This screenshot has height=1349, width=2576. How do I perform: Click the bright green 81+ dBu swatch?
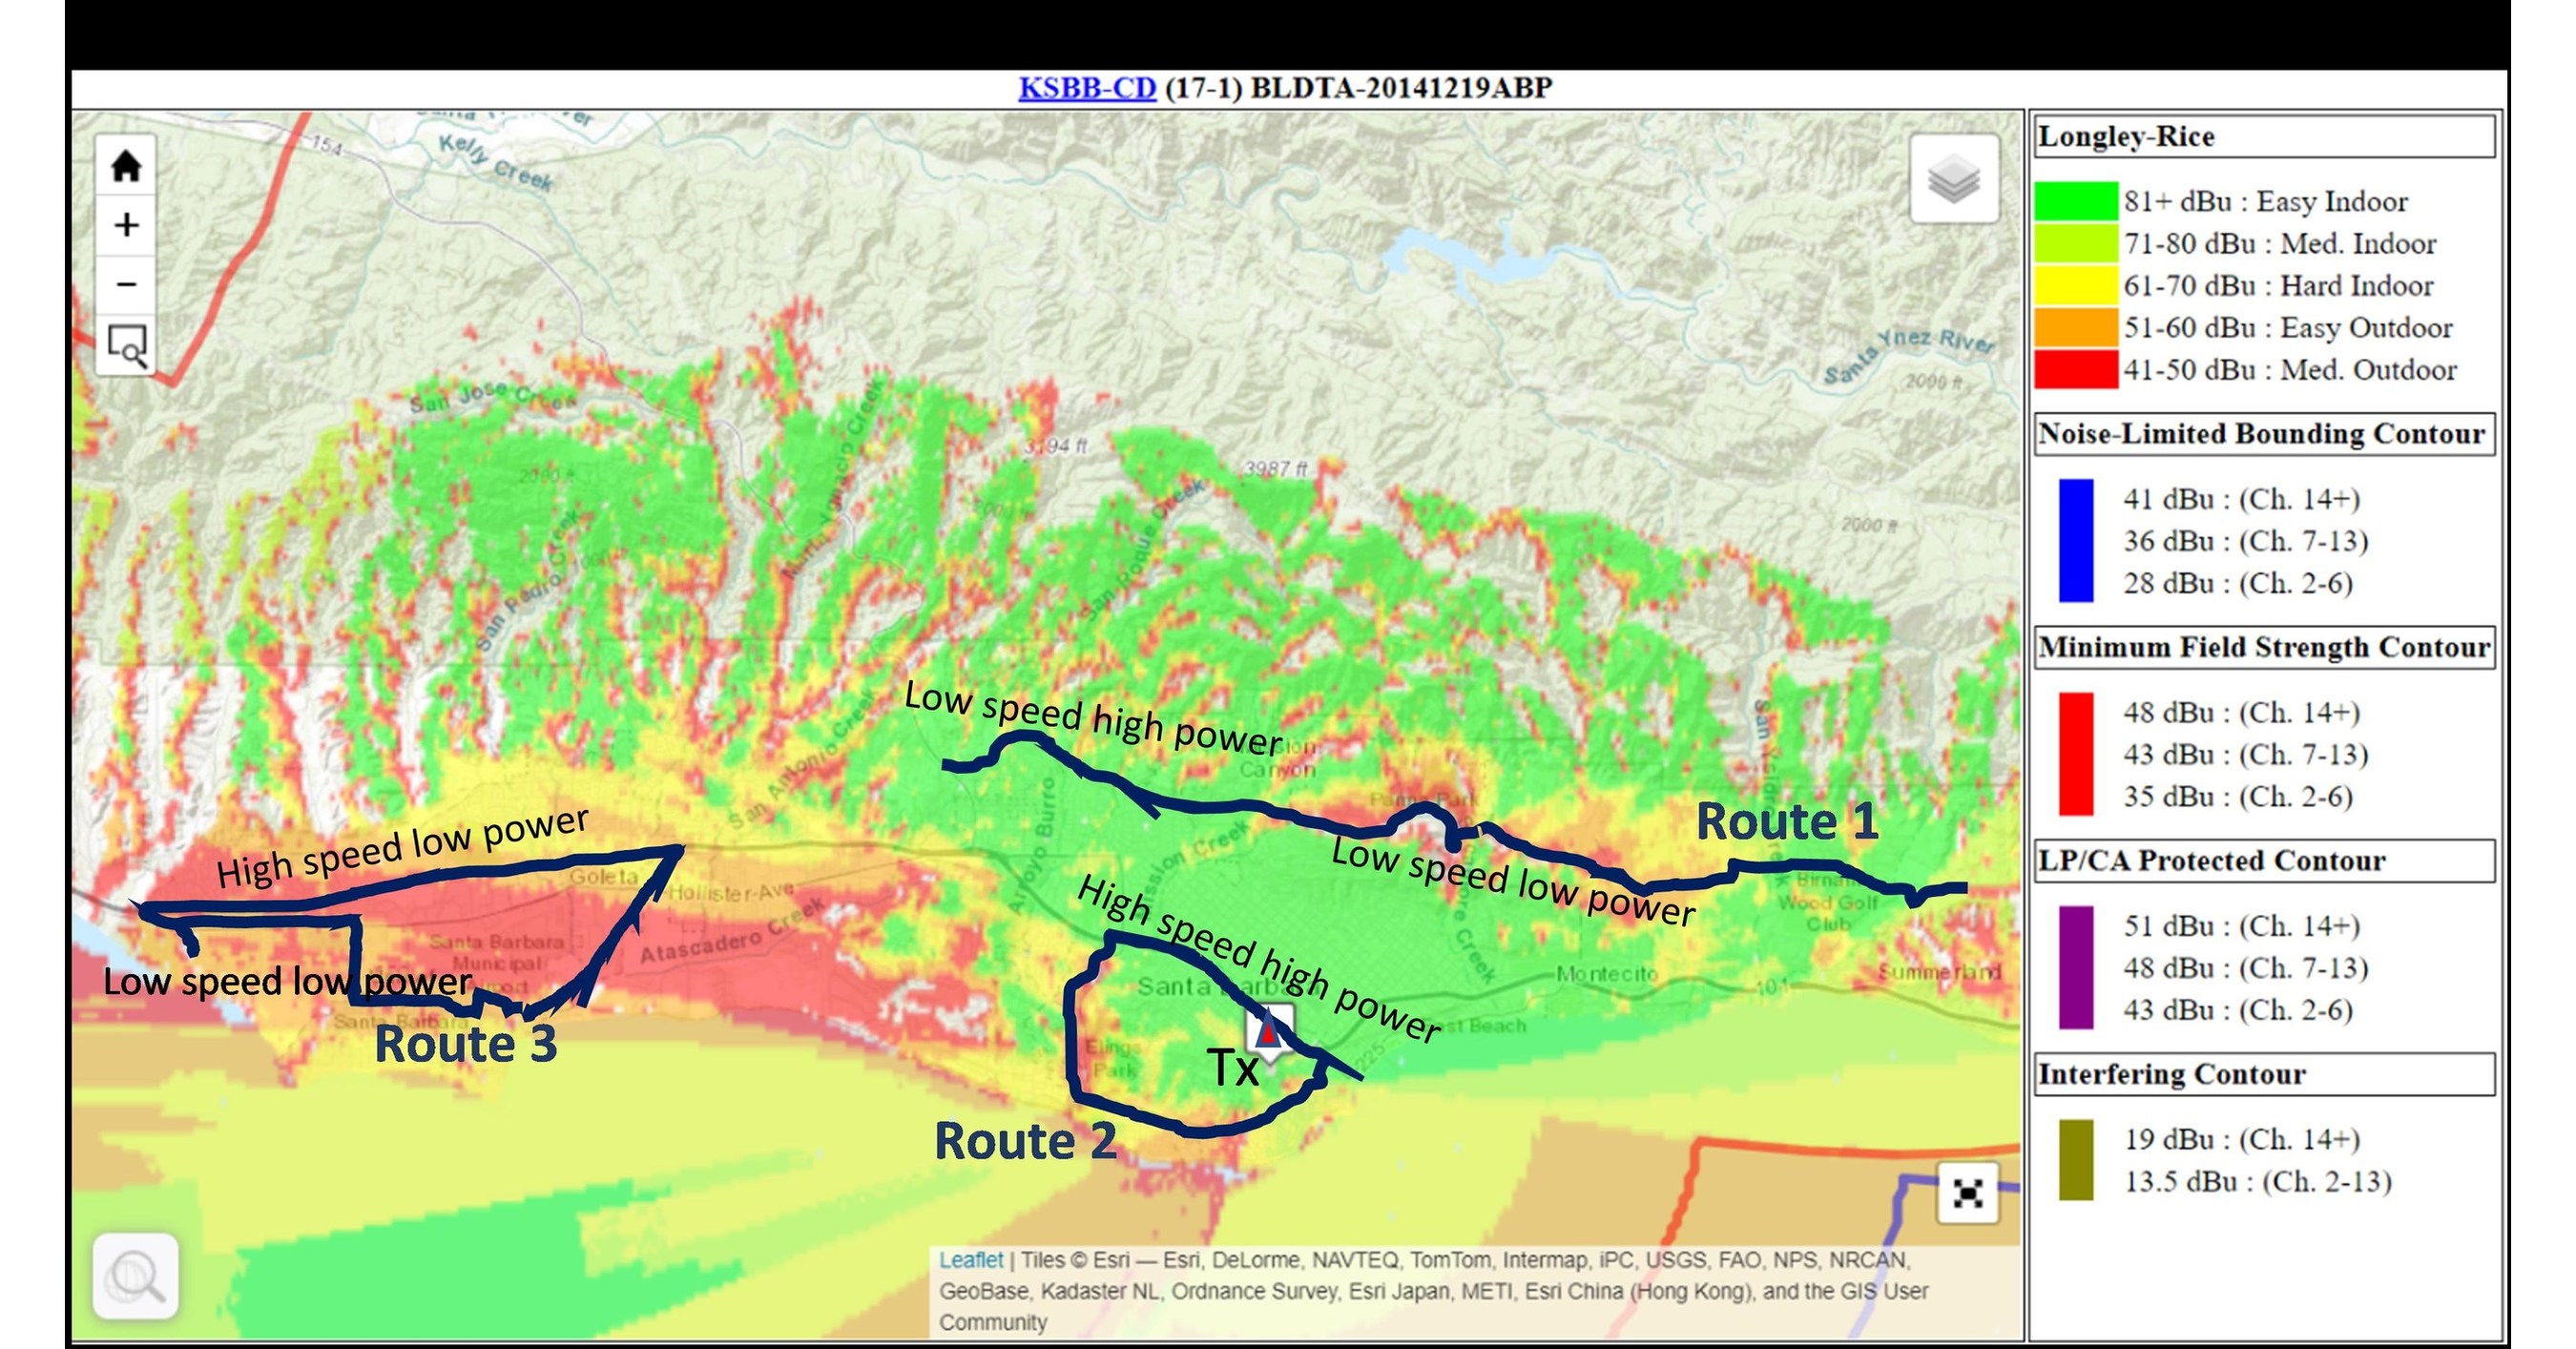coord(2076,201)
